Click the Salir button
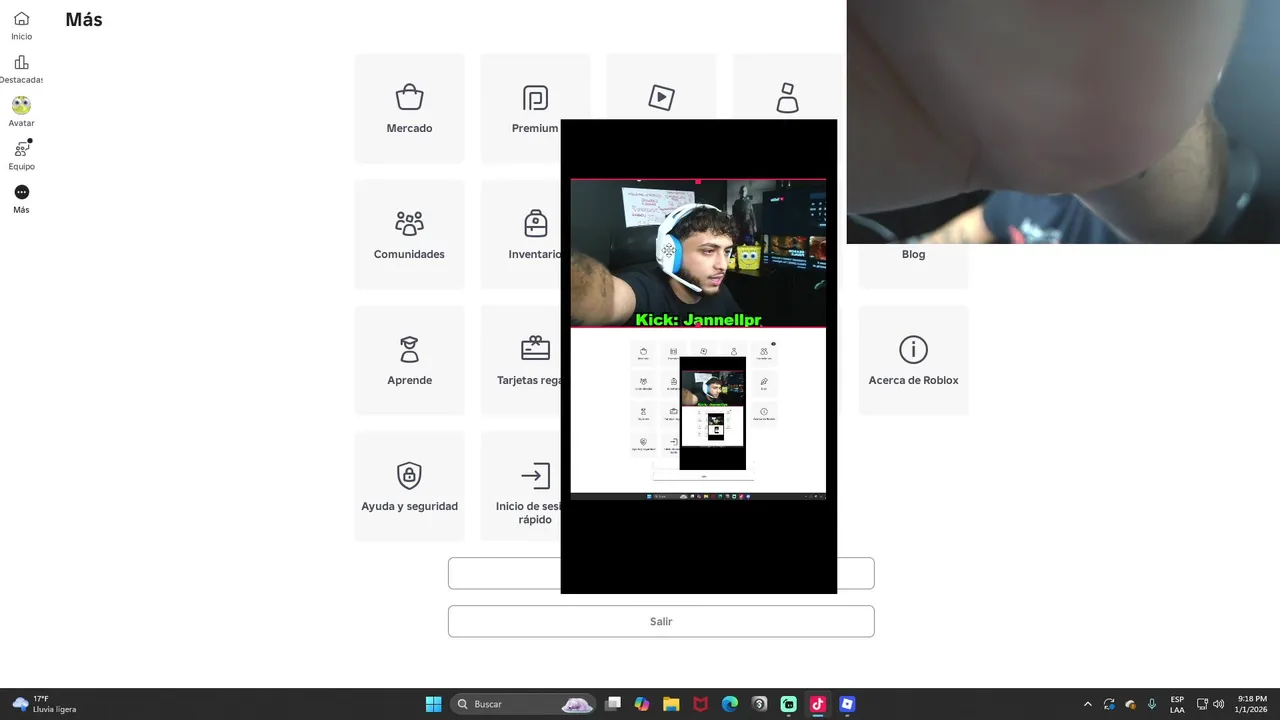 [661, 621]
